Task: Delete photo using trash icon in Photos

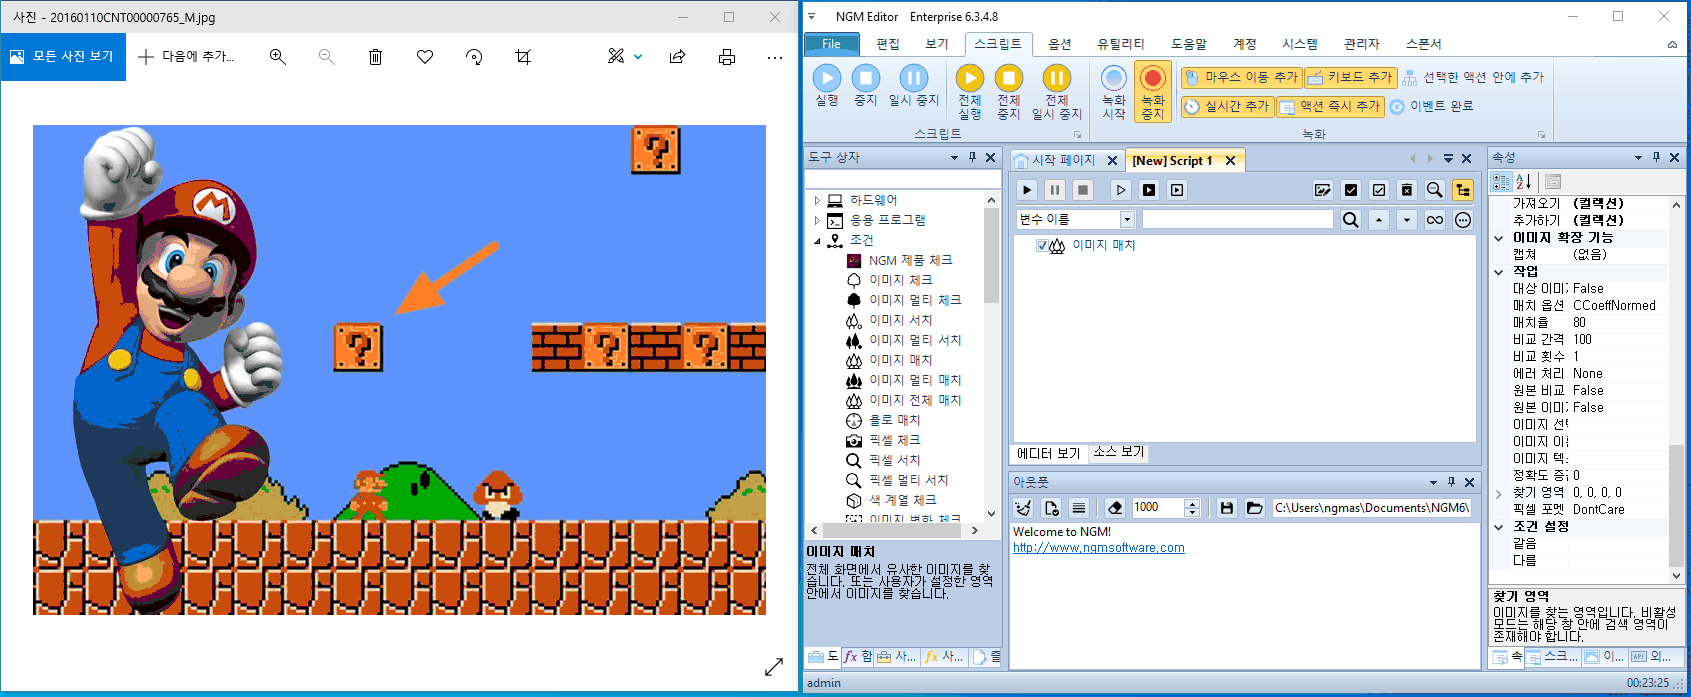Action: point(376,57)
